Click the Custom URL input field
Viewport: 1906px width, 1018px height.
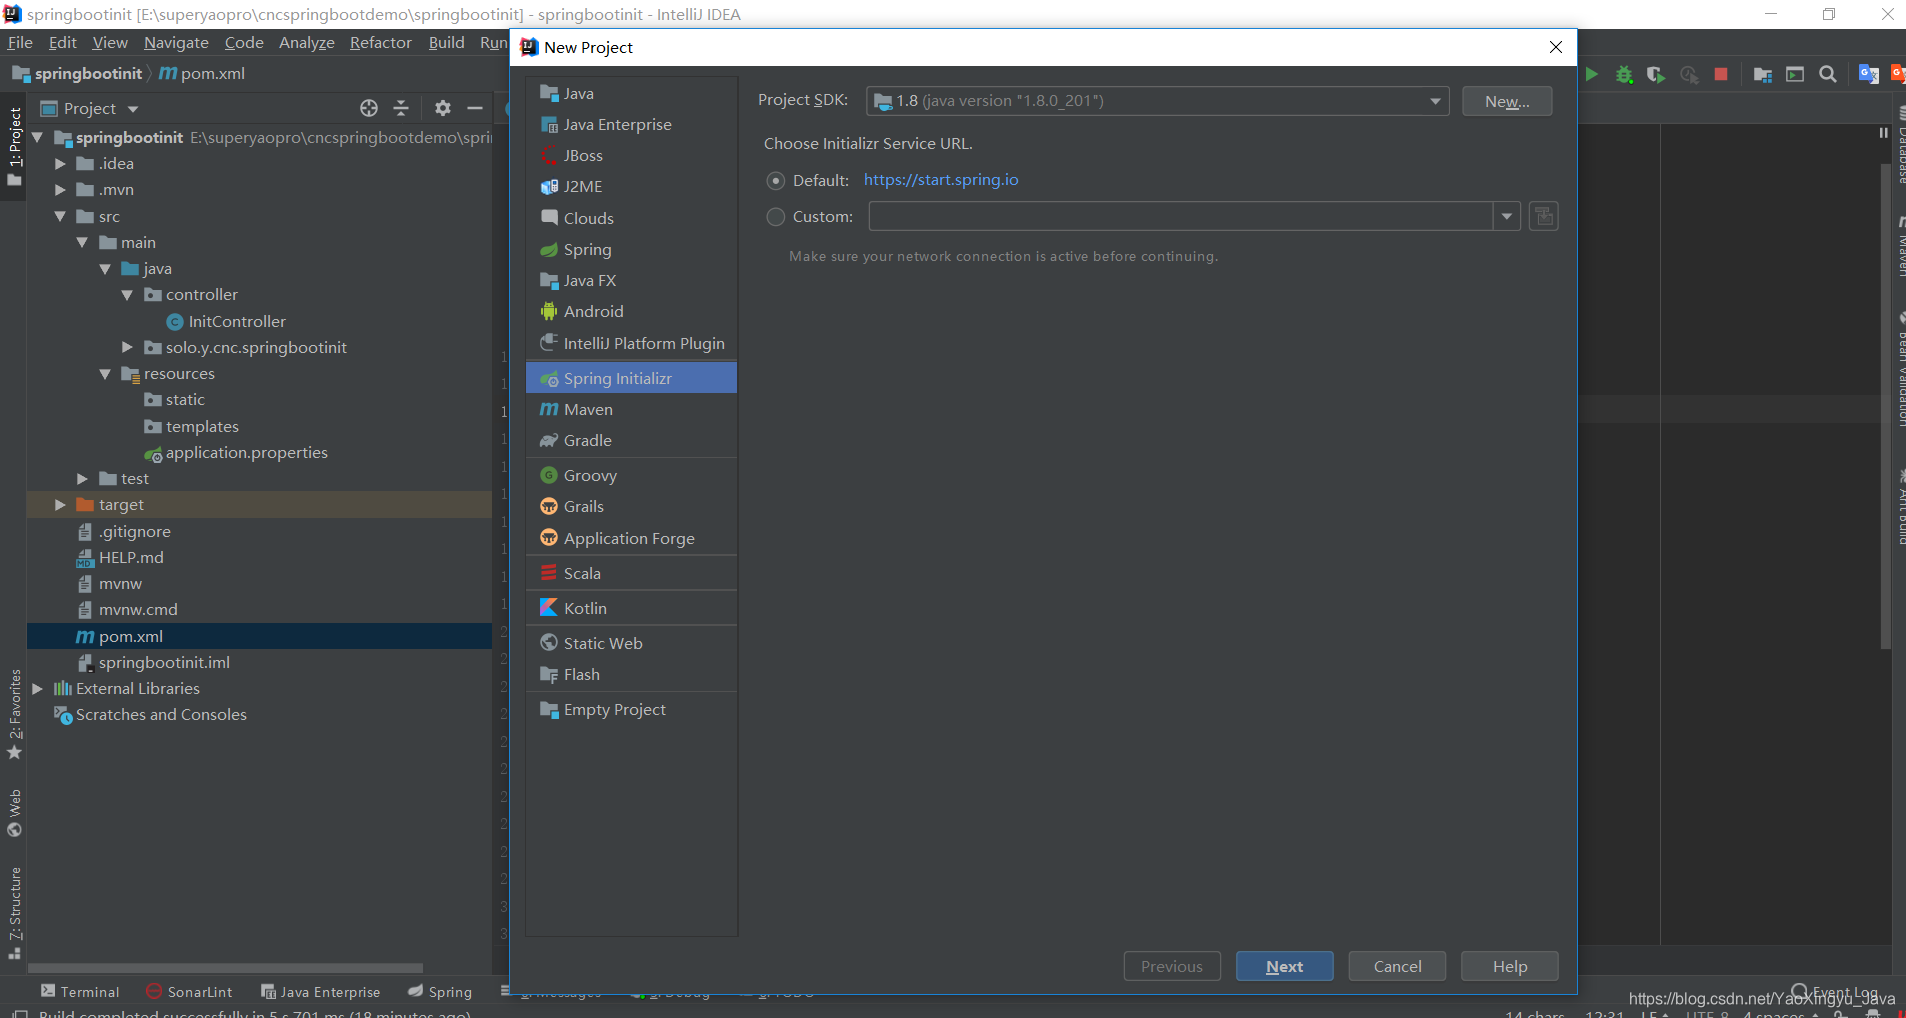coord(1181,216)
